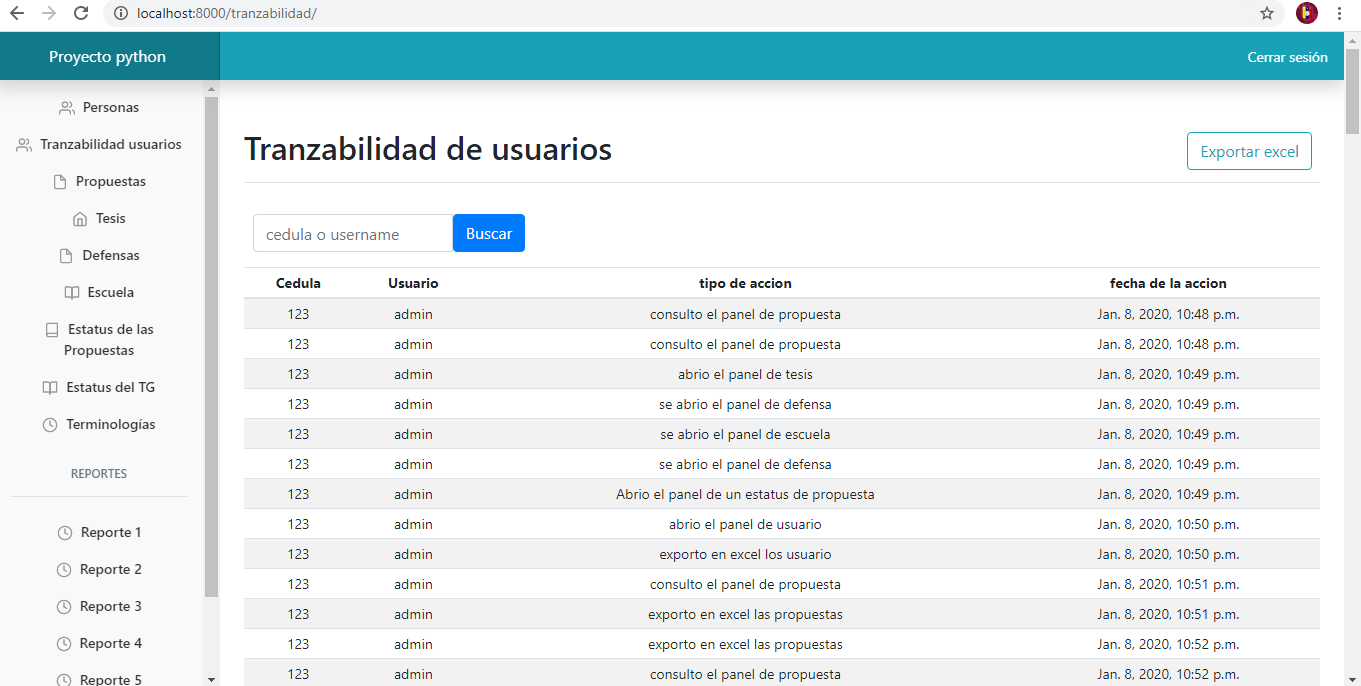Click the Terminologías clock icon
Image resolution: width=1361 pixels, height=686 pixels.
[x=50, y=425]
